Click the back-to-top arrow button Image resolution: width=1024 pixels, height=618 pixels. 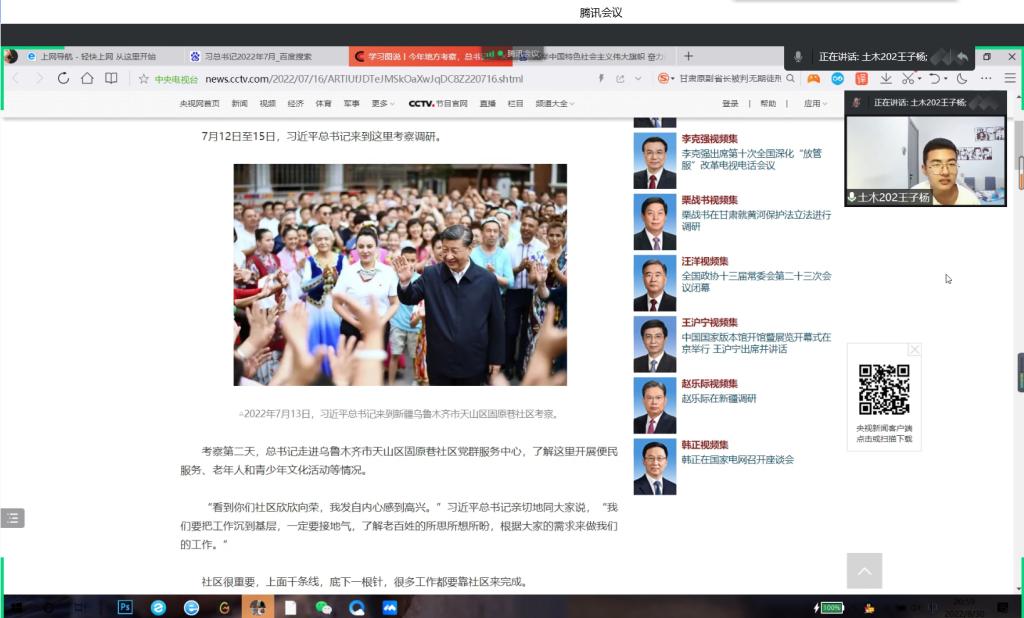[864, 571]
